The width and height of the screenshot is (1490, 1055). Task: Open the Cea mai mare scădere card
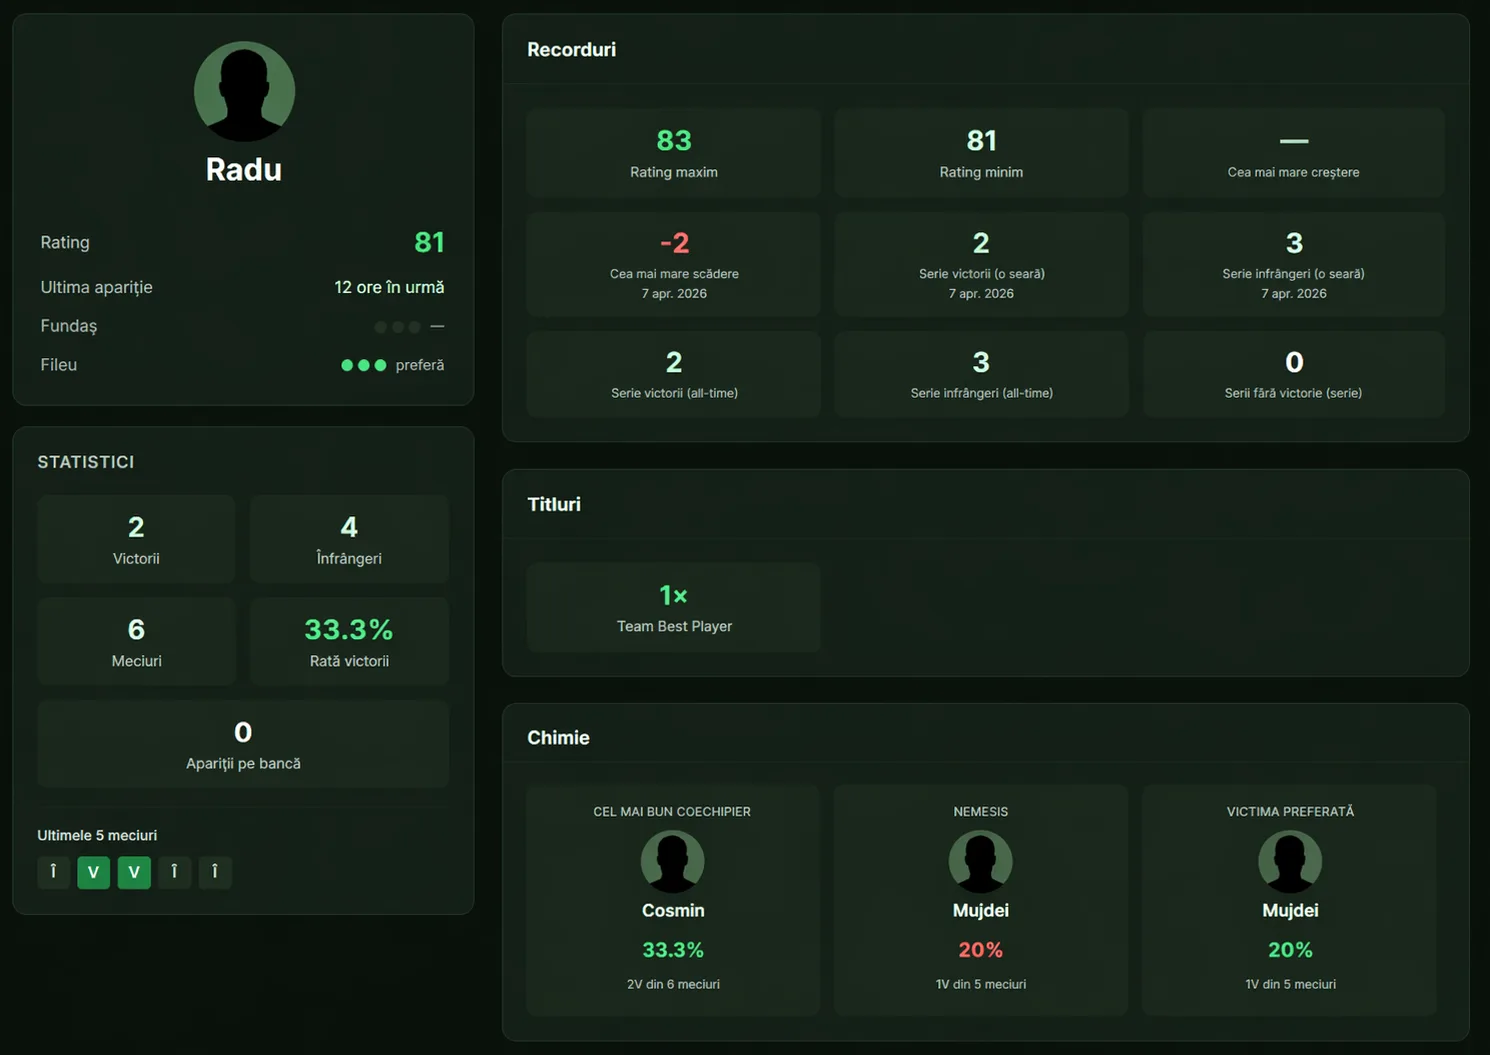[x=674, y=264]
